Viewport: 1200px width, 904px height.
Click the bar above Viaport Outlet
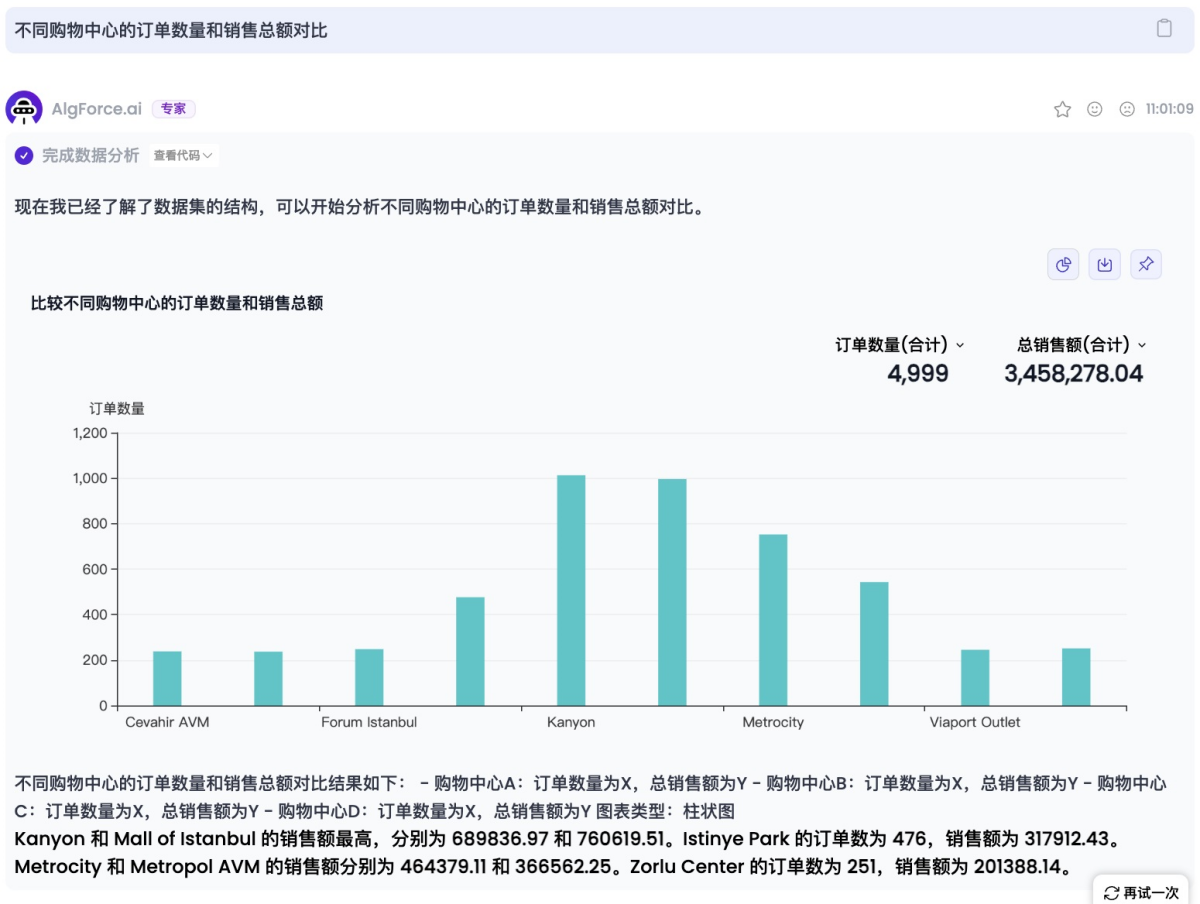pyautogui.click(x=975, y=677)
